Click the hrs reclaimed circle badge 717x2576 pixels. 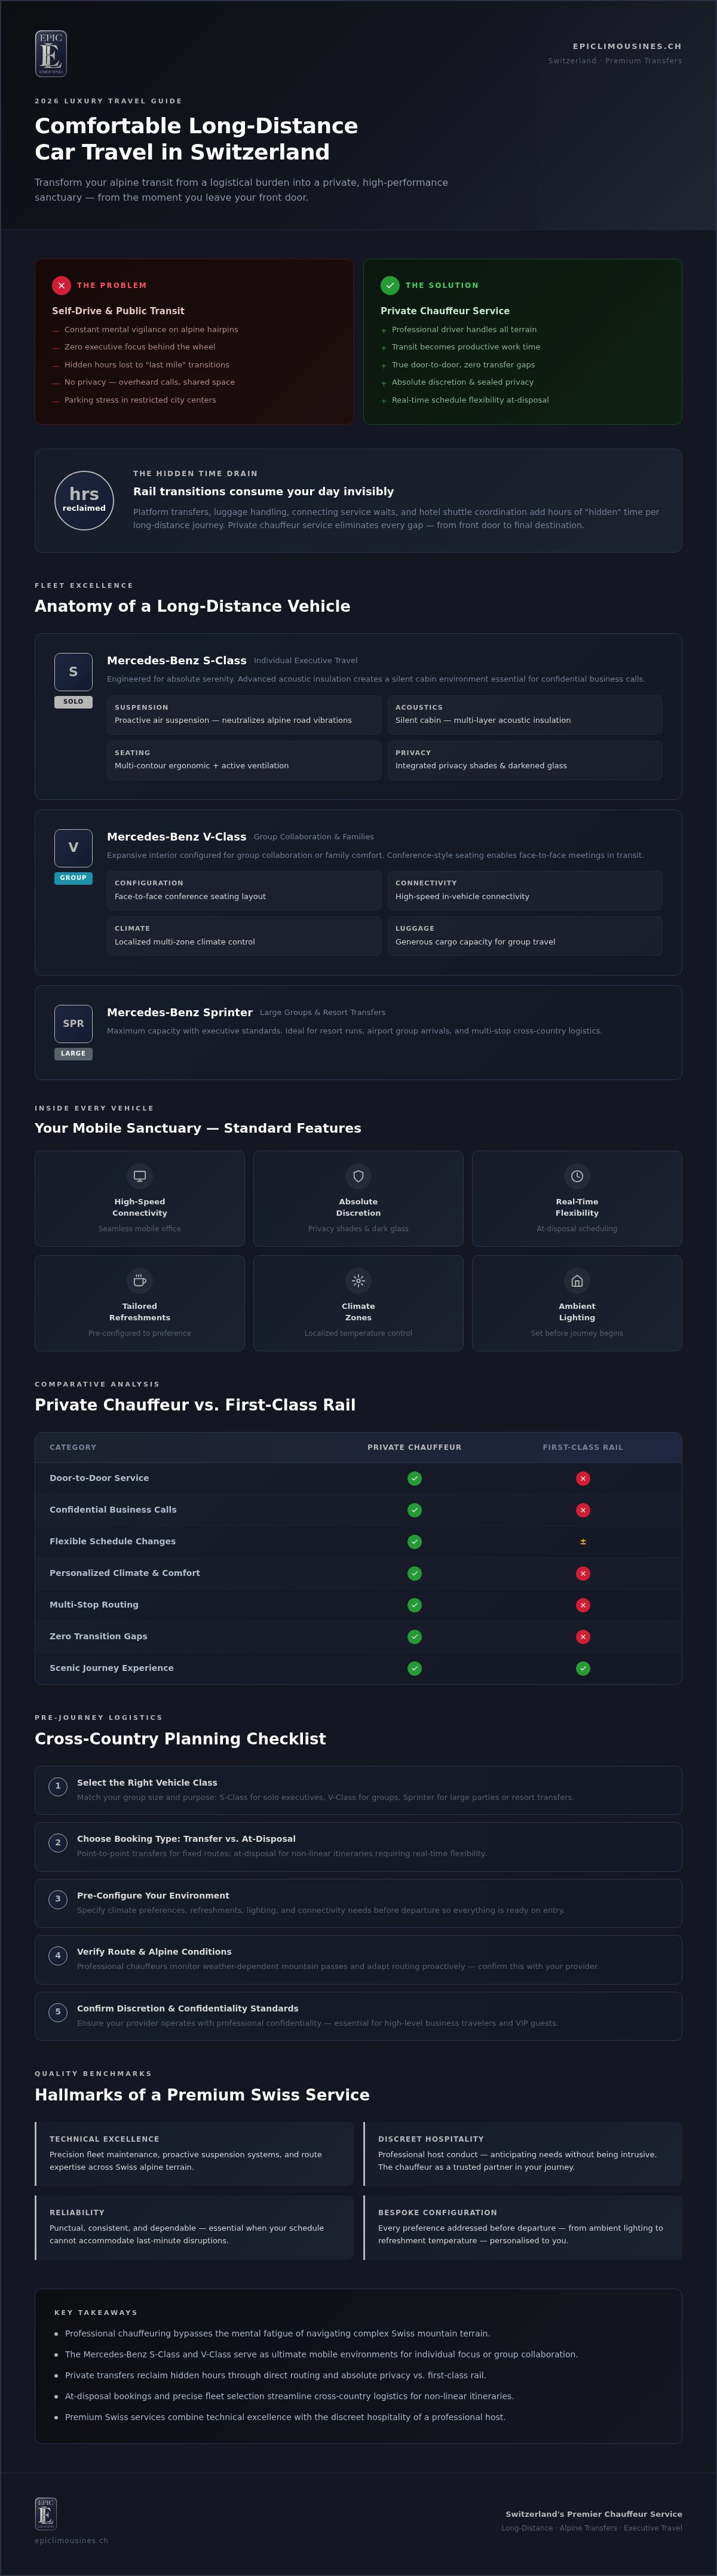(84, 500)
